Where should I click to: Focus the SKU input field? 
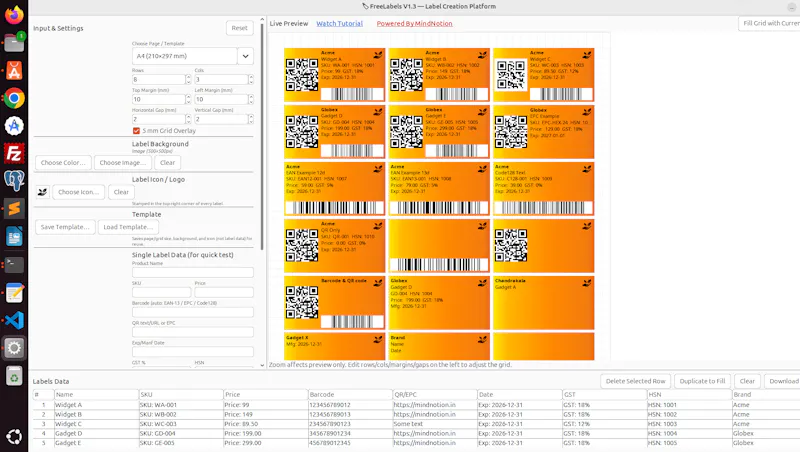coord(161,292)
